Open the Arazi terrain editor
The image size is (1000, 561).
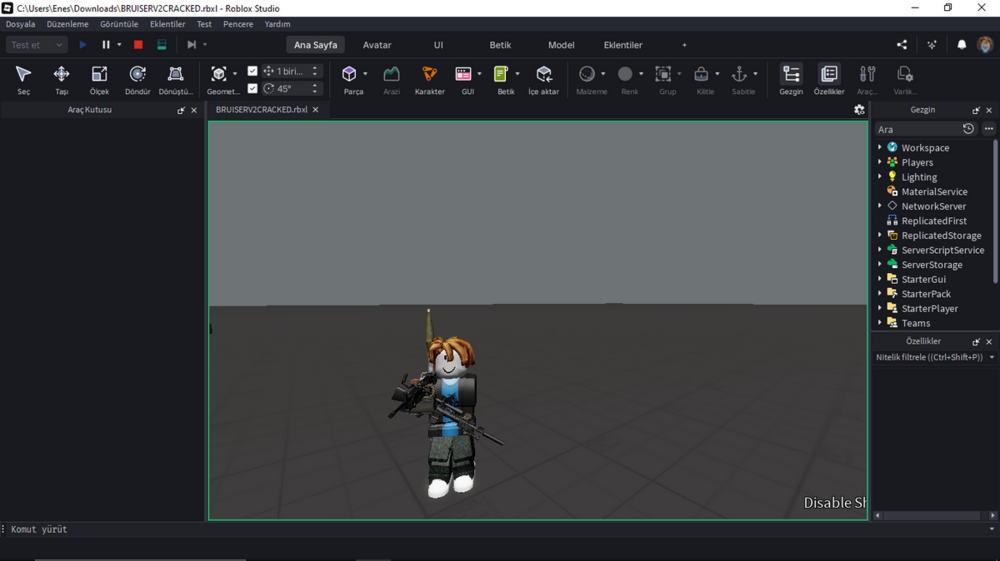[x=392, y=80]
